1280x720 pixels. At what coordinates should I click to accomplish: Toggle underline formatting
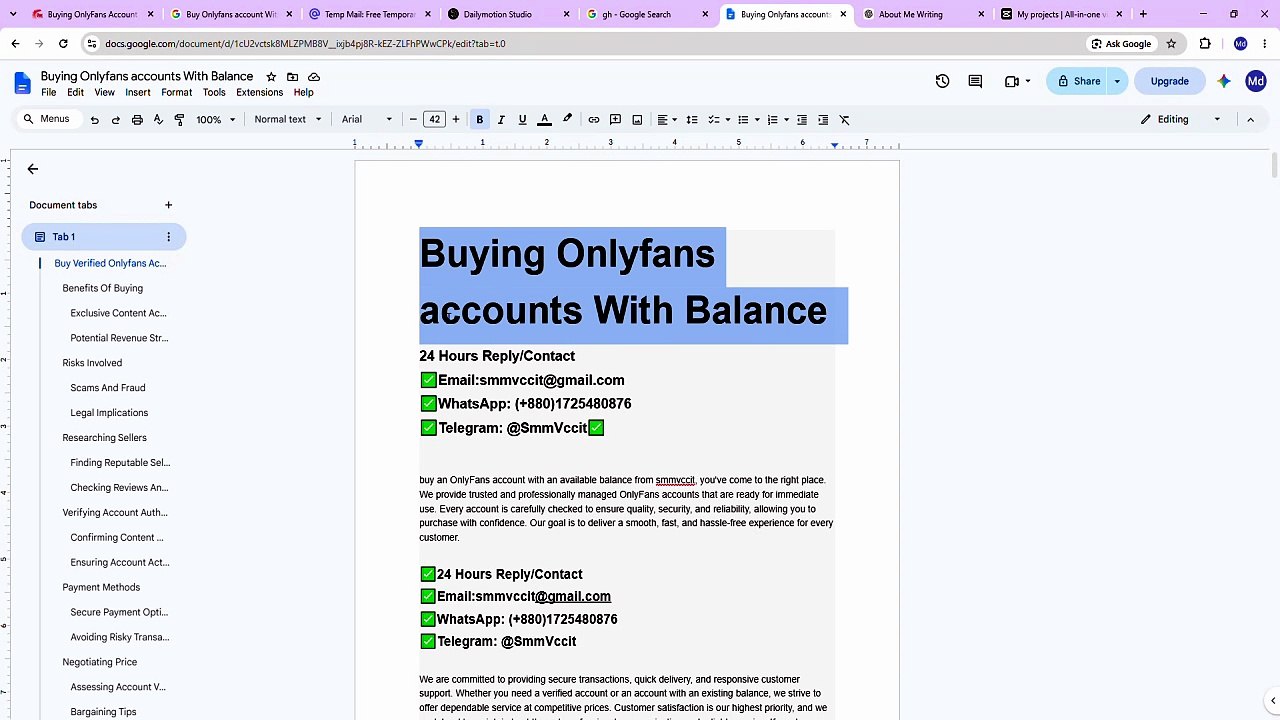pyautogui.click(x=522, y=120)
